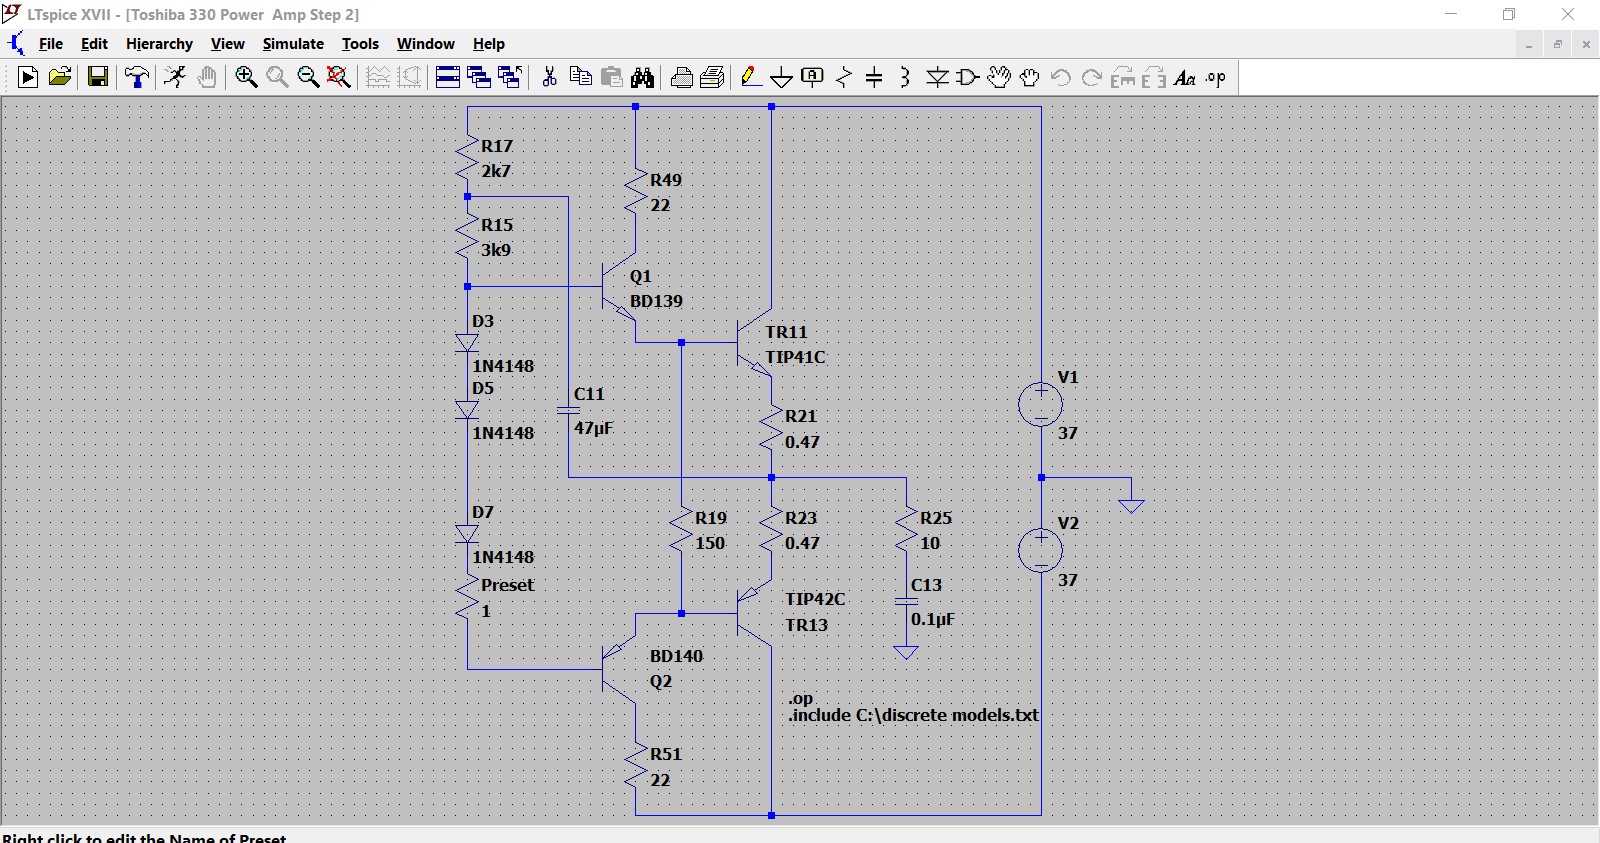Click the LTspice icon beside File
This screenshot has height=843, width=1600.
[16, 44]
